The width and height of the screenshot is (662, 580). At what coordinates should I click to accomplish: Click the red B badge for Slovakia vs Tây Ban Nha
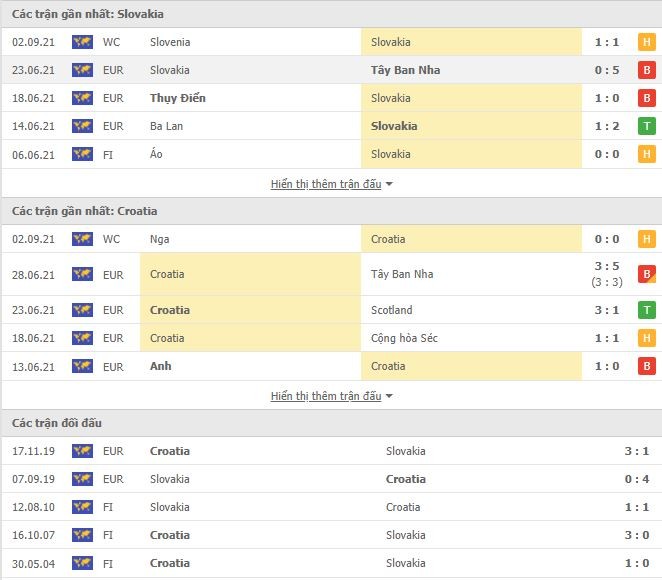646,70
